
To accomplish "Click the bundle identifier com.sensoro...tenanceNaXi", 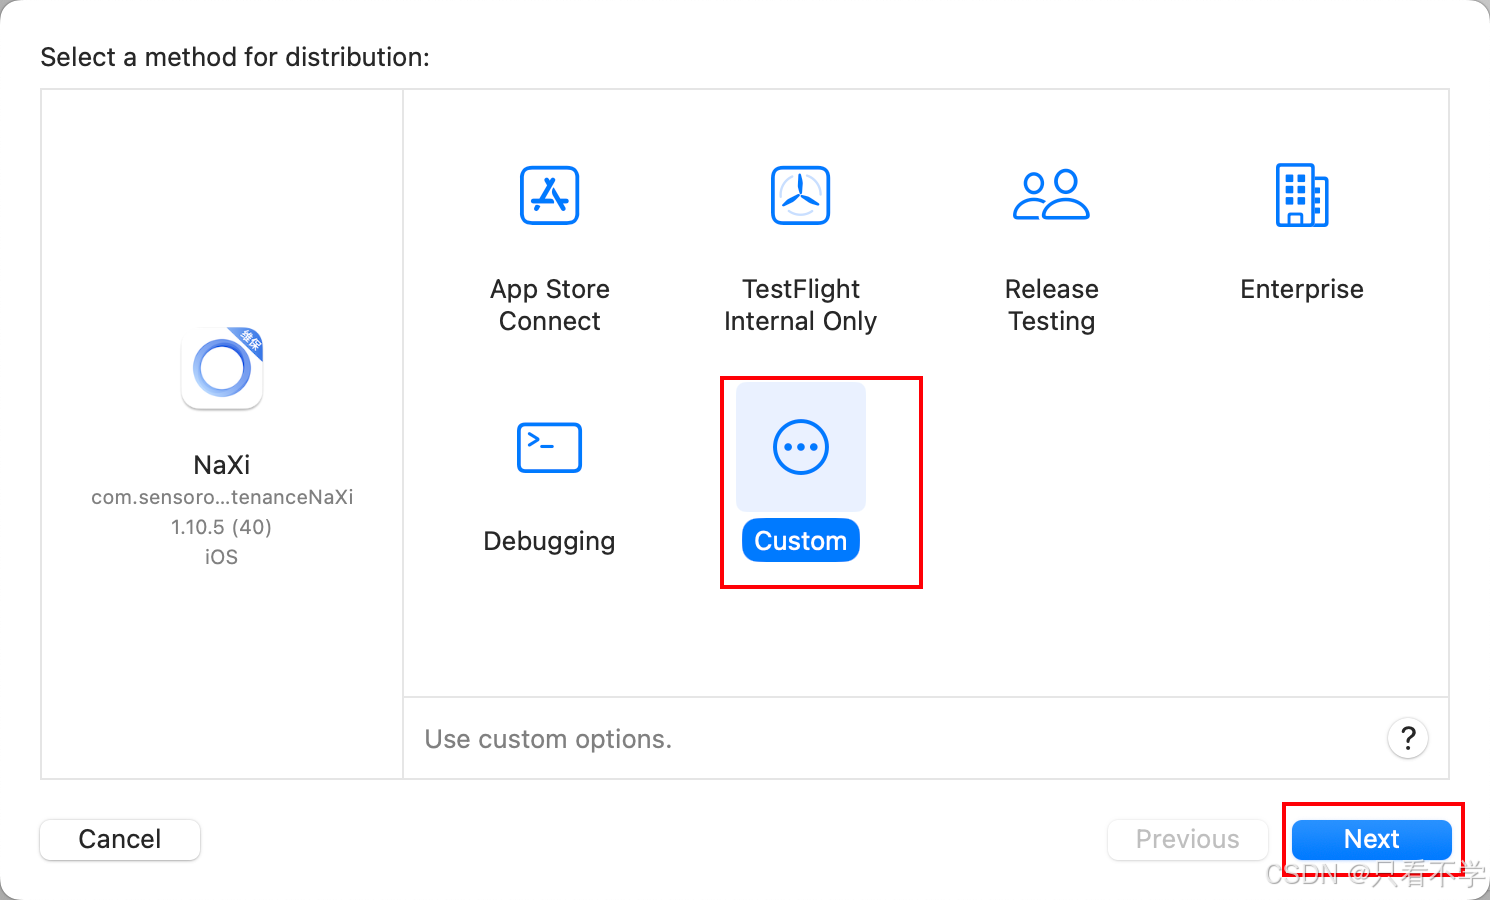I will [x=222, y=497].
